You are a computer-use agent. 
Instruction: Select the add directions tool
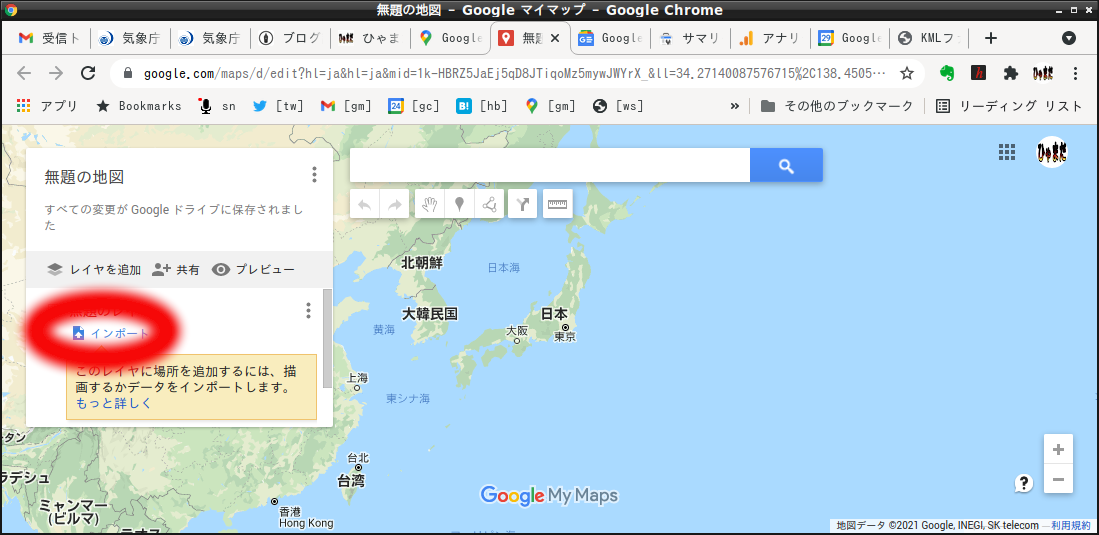tap(522, 204)
